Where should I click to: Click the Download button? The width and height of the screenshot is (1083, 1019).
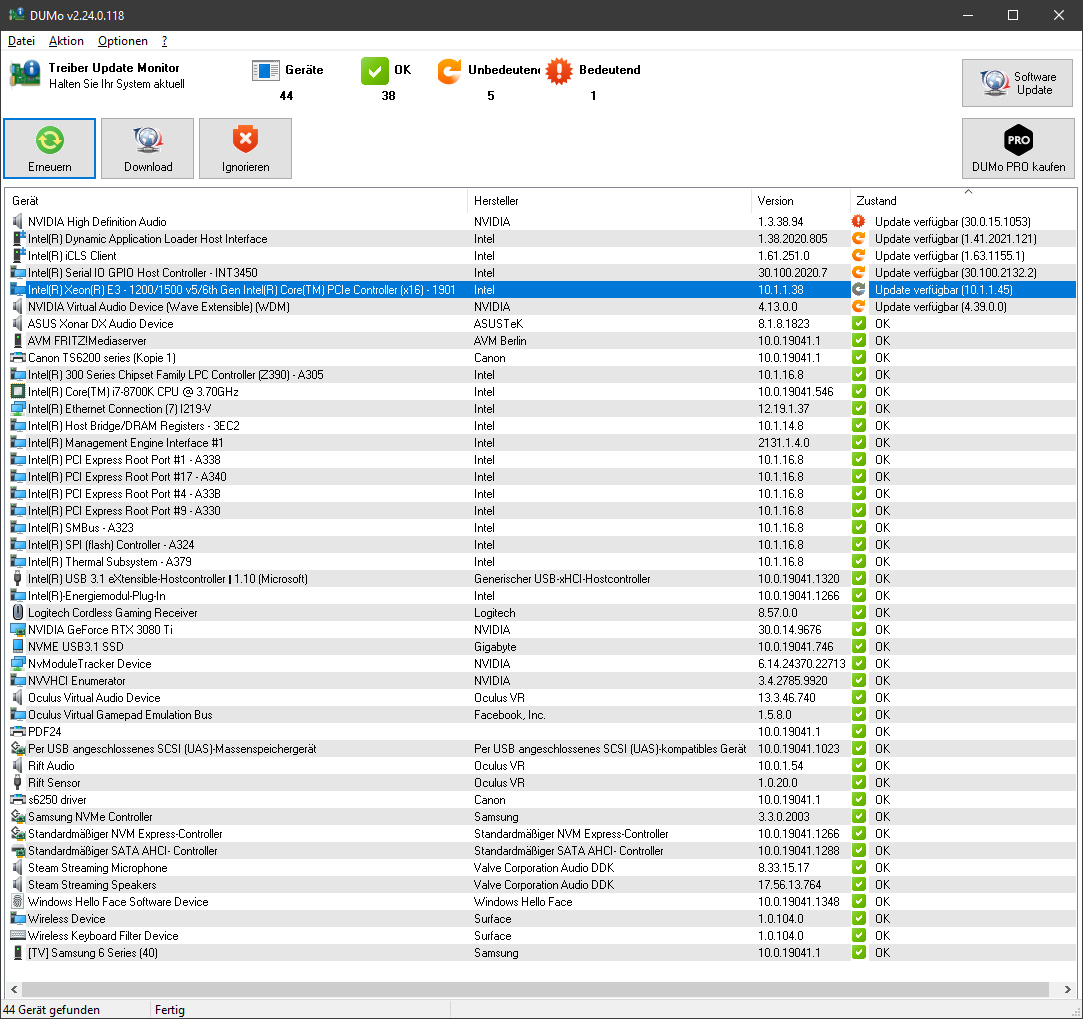pyautogui.click(x=148, y=149)
